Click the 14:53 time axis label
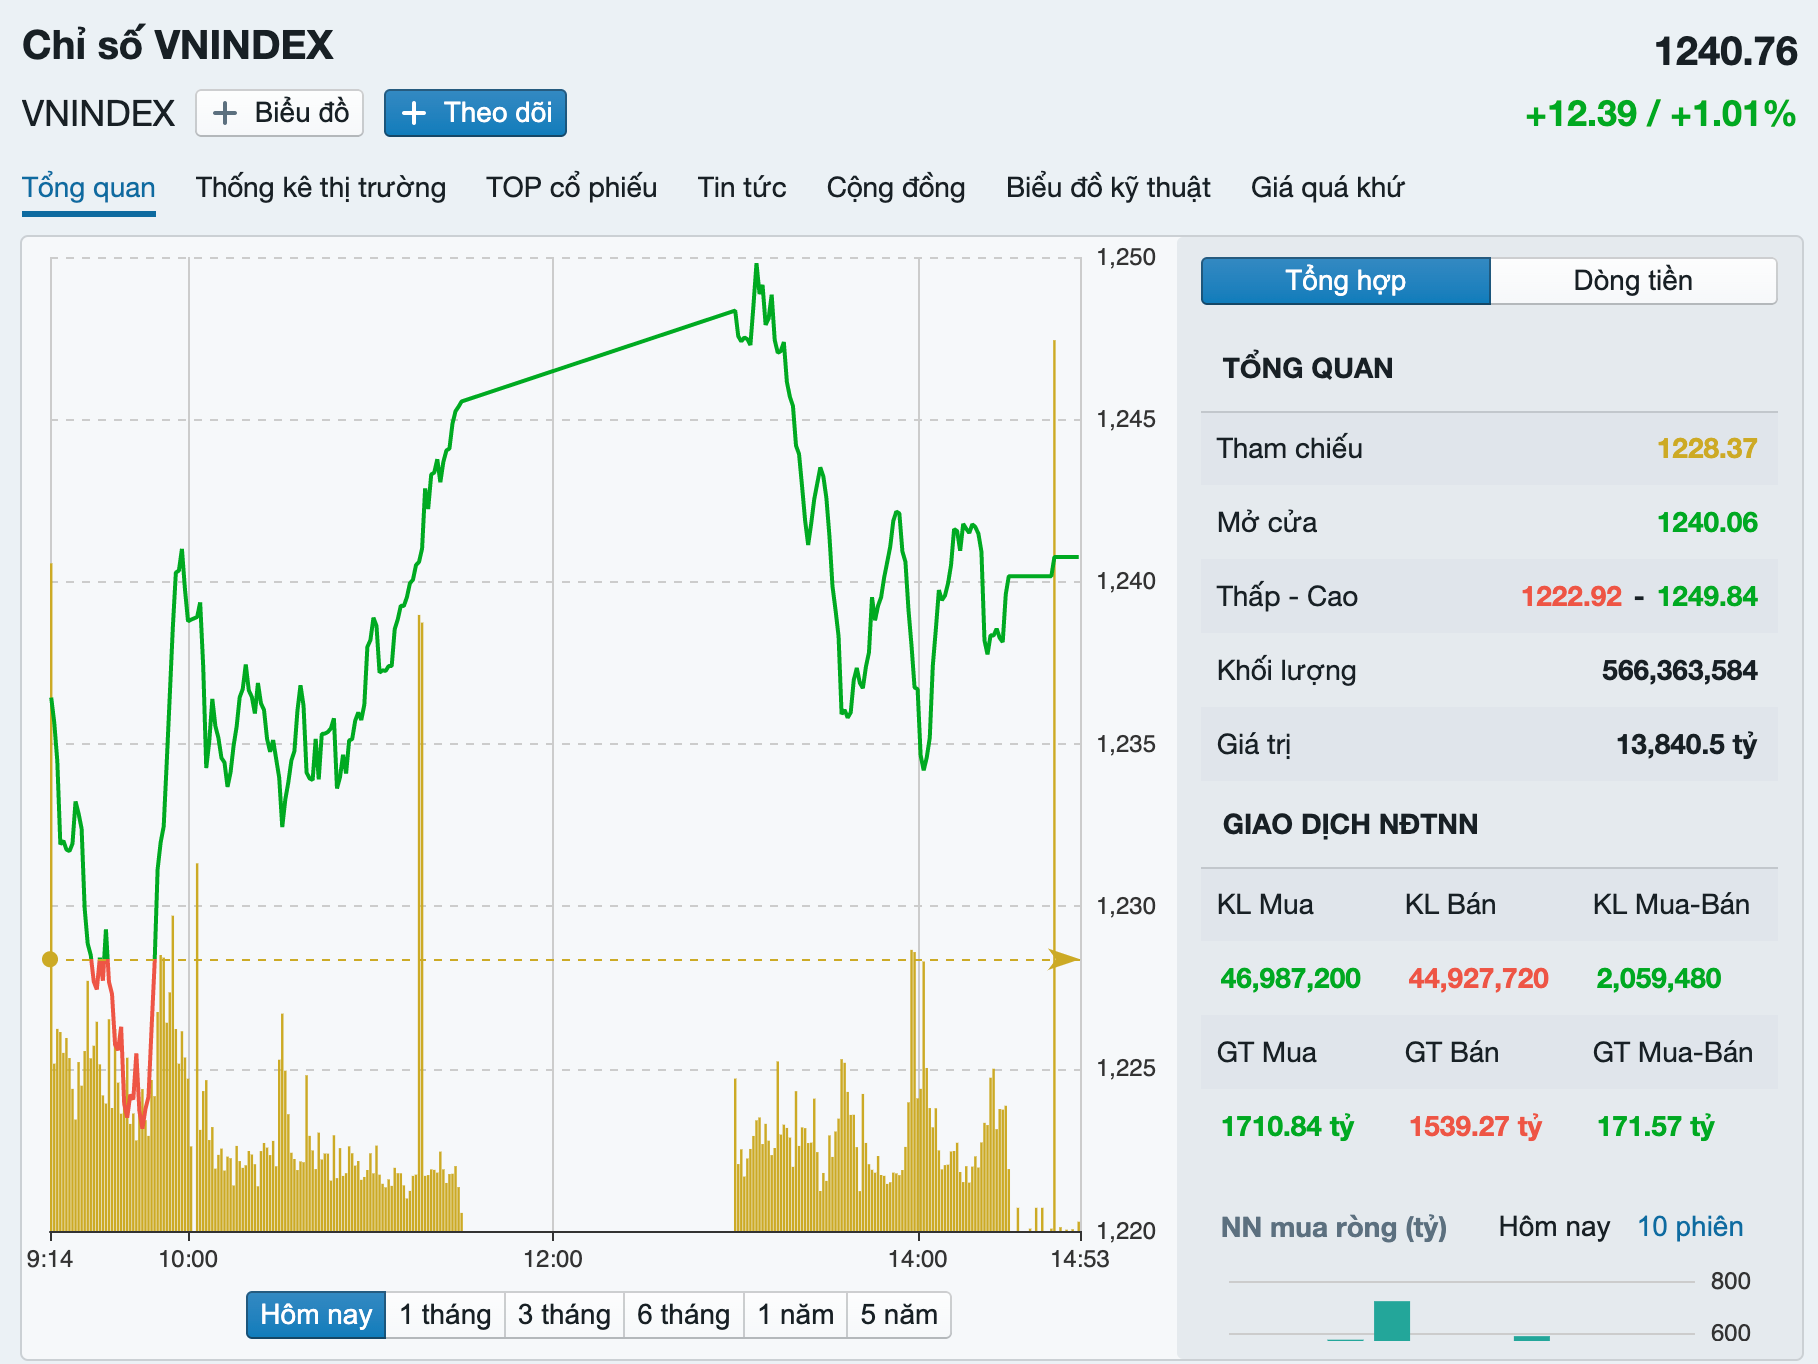This screenshot has width=1818, height=1364. [1080, 1259]
